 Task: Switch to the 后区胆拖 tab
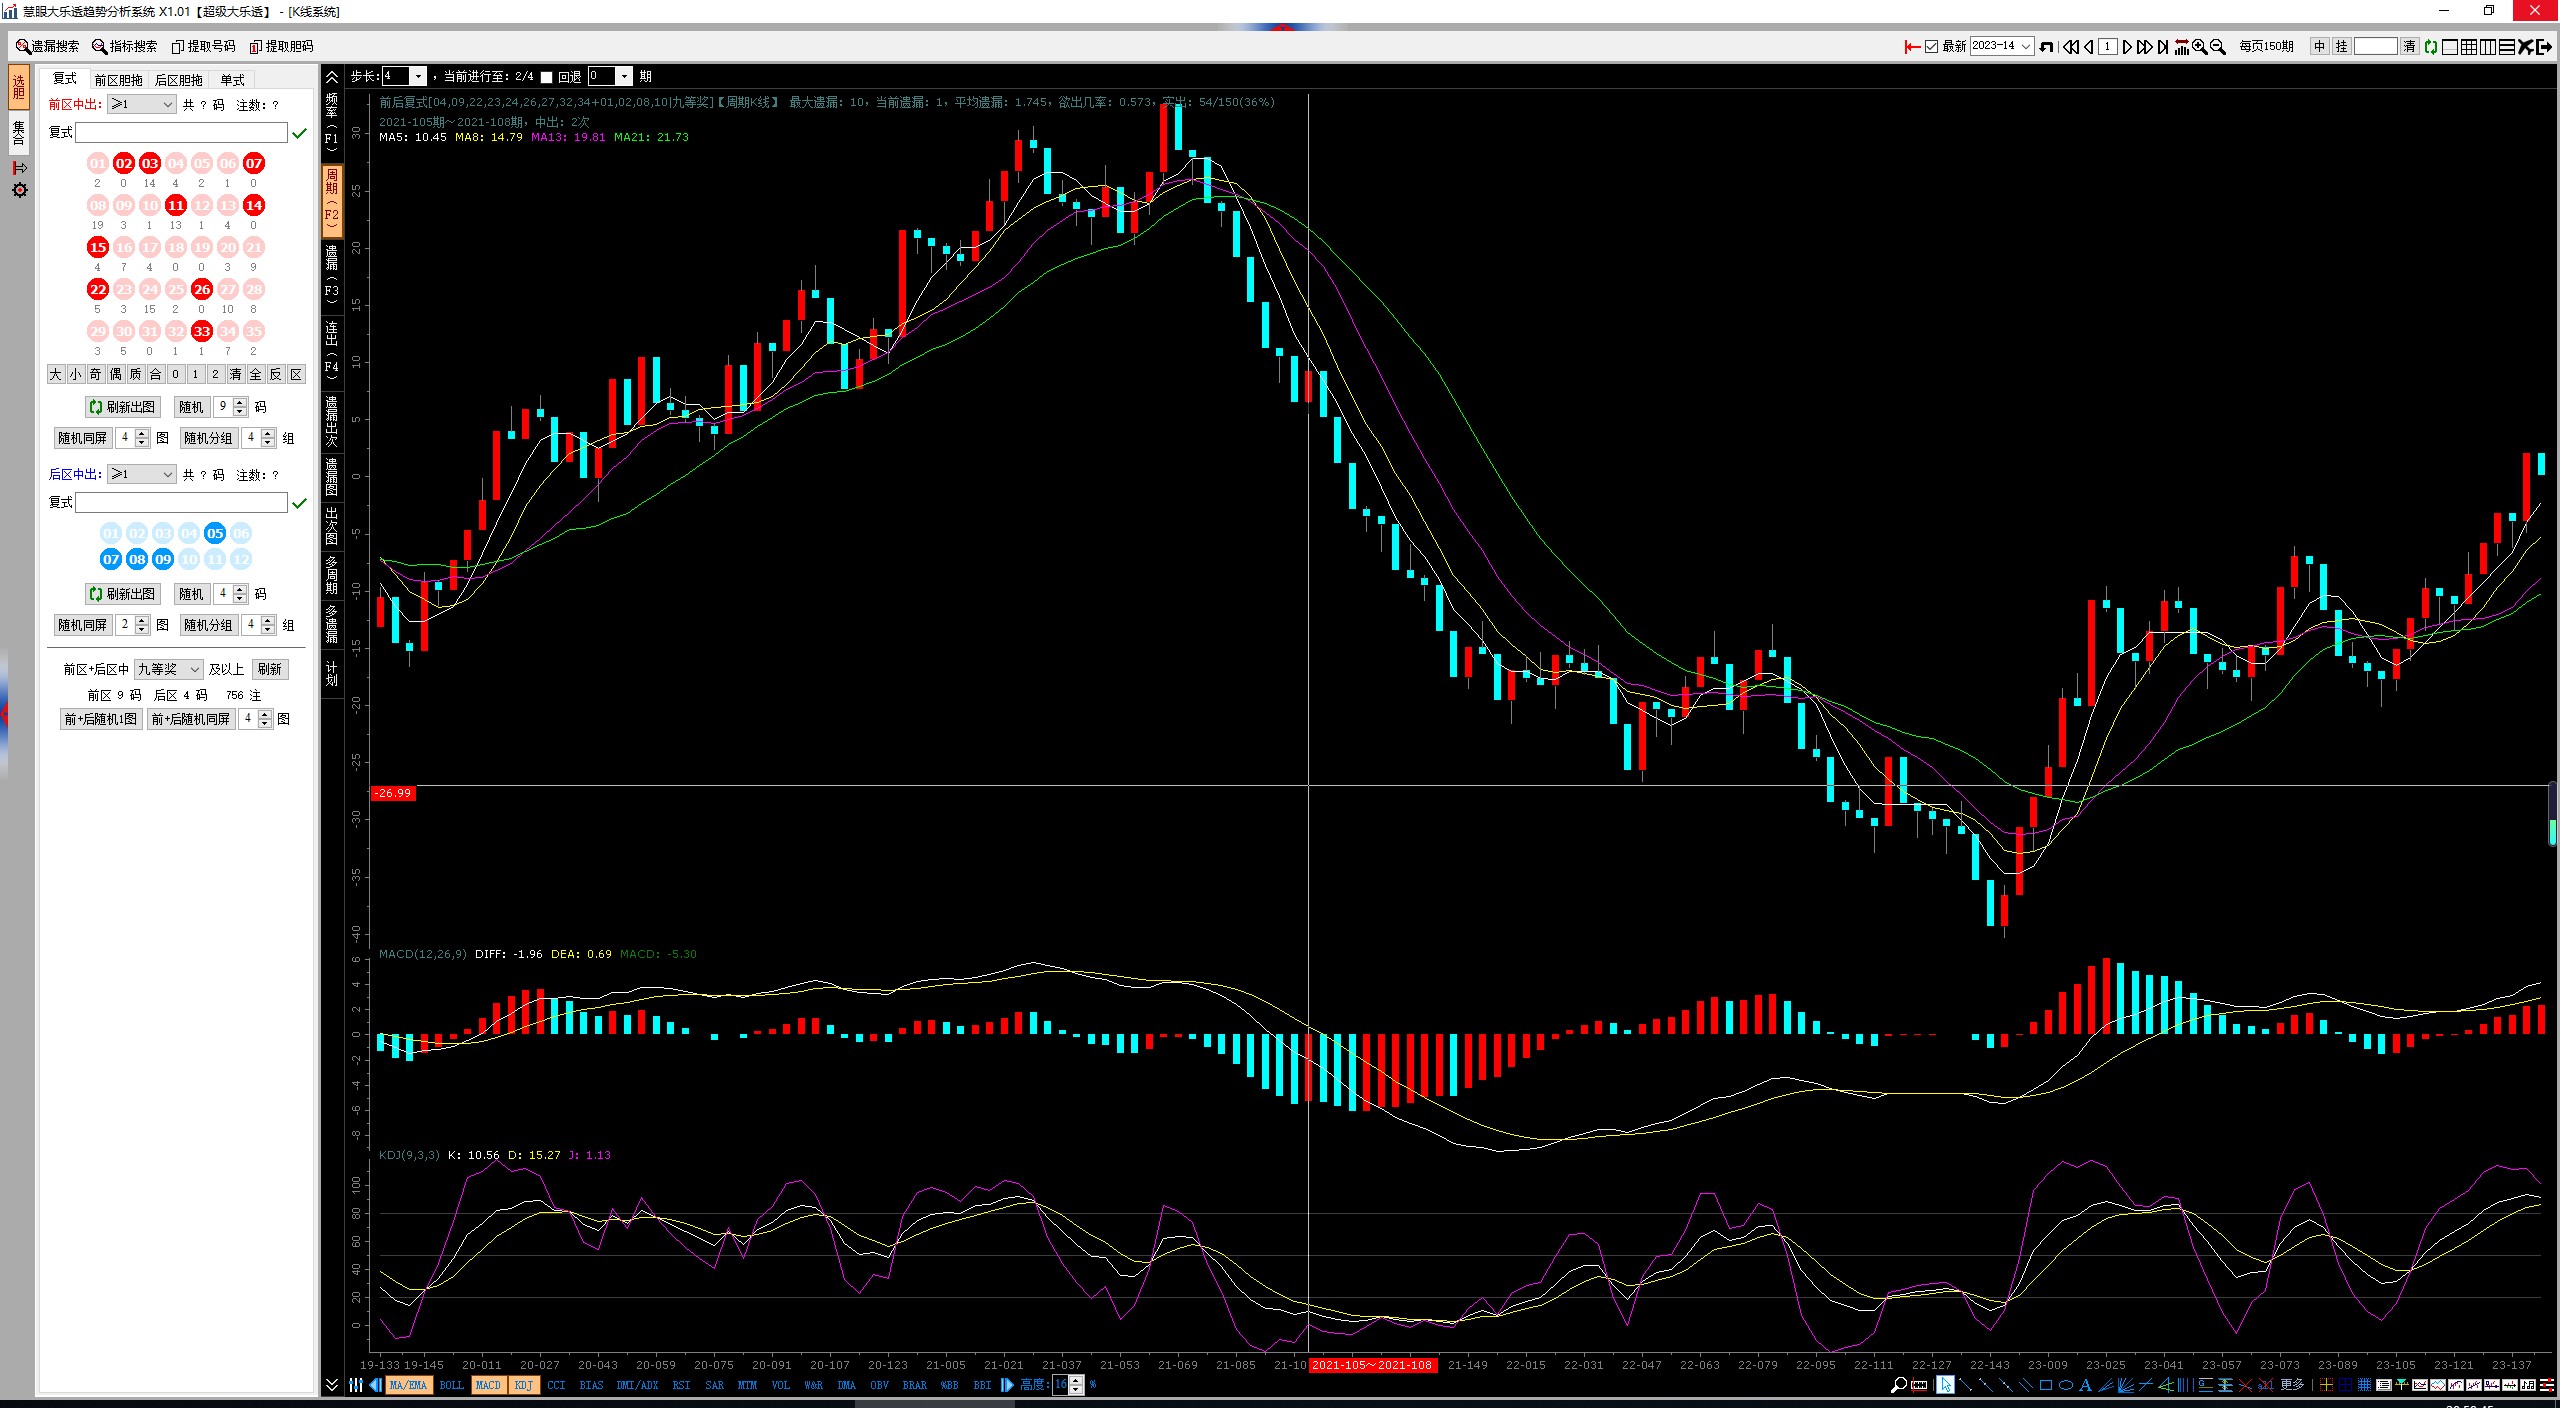[178, 80]
